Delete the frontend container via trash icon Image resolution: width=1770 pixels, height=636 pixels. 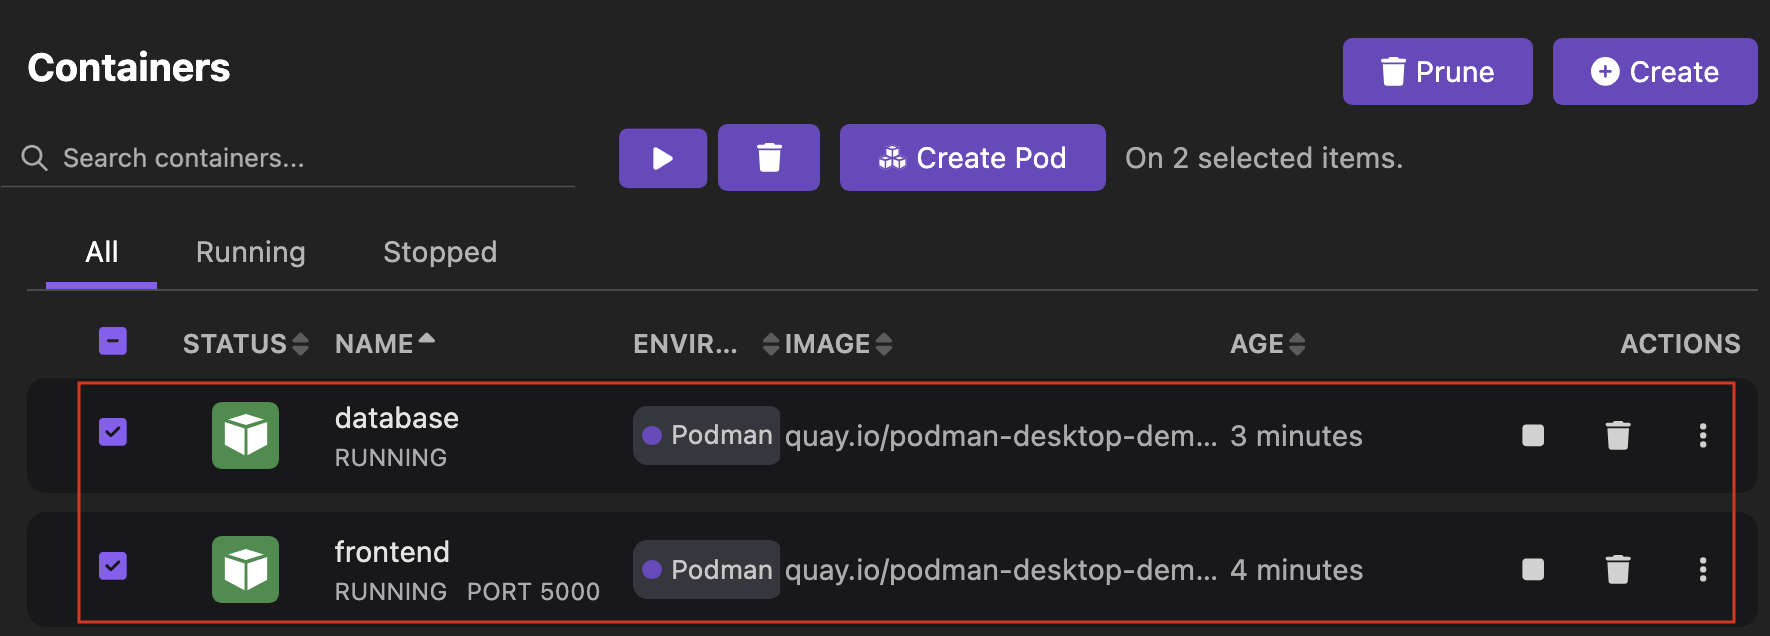point(1617,569)
